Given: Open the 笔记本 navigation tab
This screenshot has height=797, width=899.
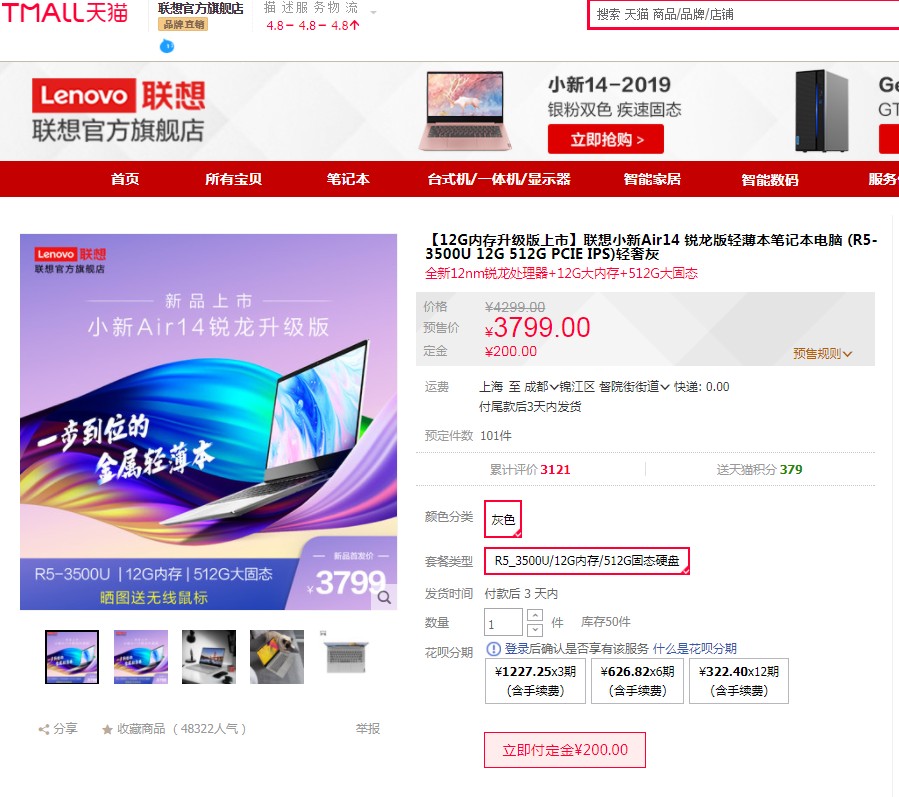Looking at the screenshot, I should click(x=348, y=179).
